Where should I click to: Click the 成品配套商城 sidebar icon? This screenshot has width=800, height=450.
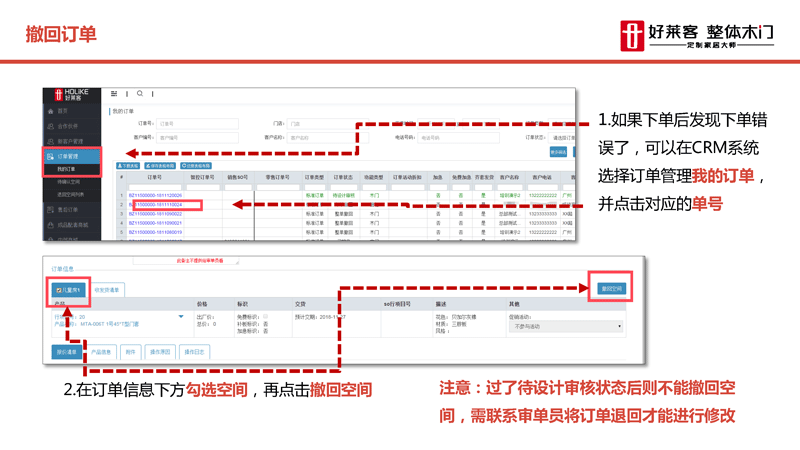point(51,225)
